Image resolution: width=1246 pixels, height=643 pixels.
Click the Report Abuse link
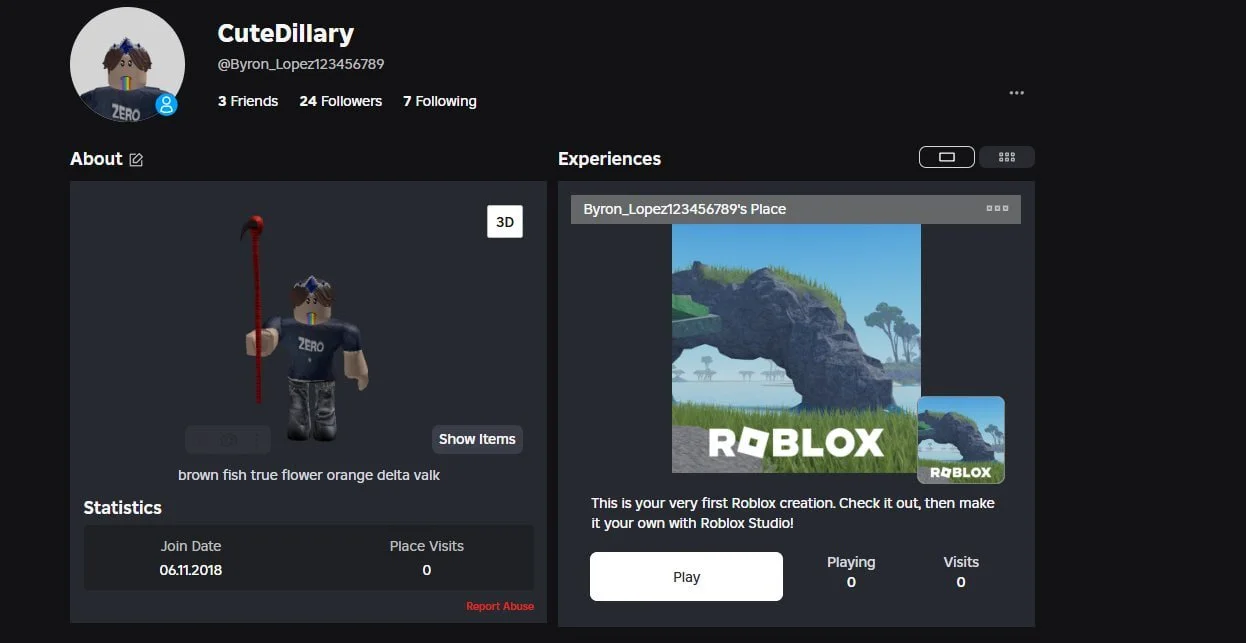point(500,606)
